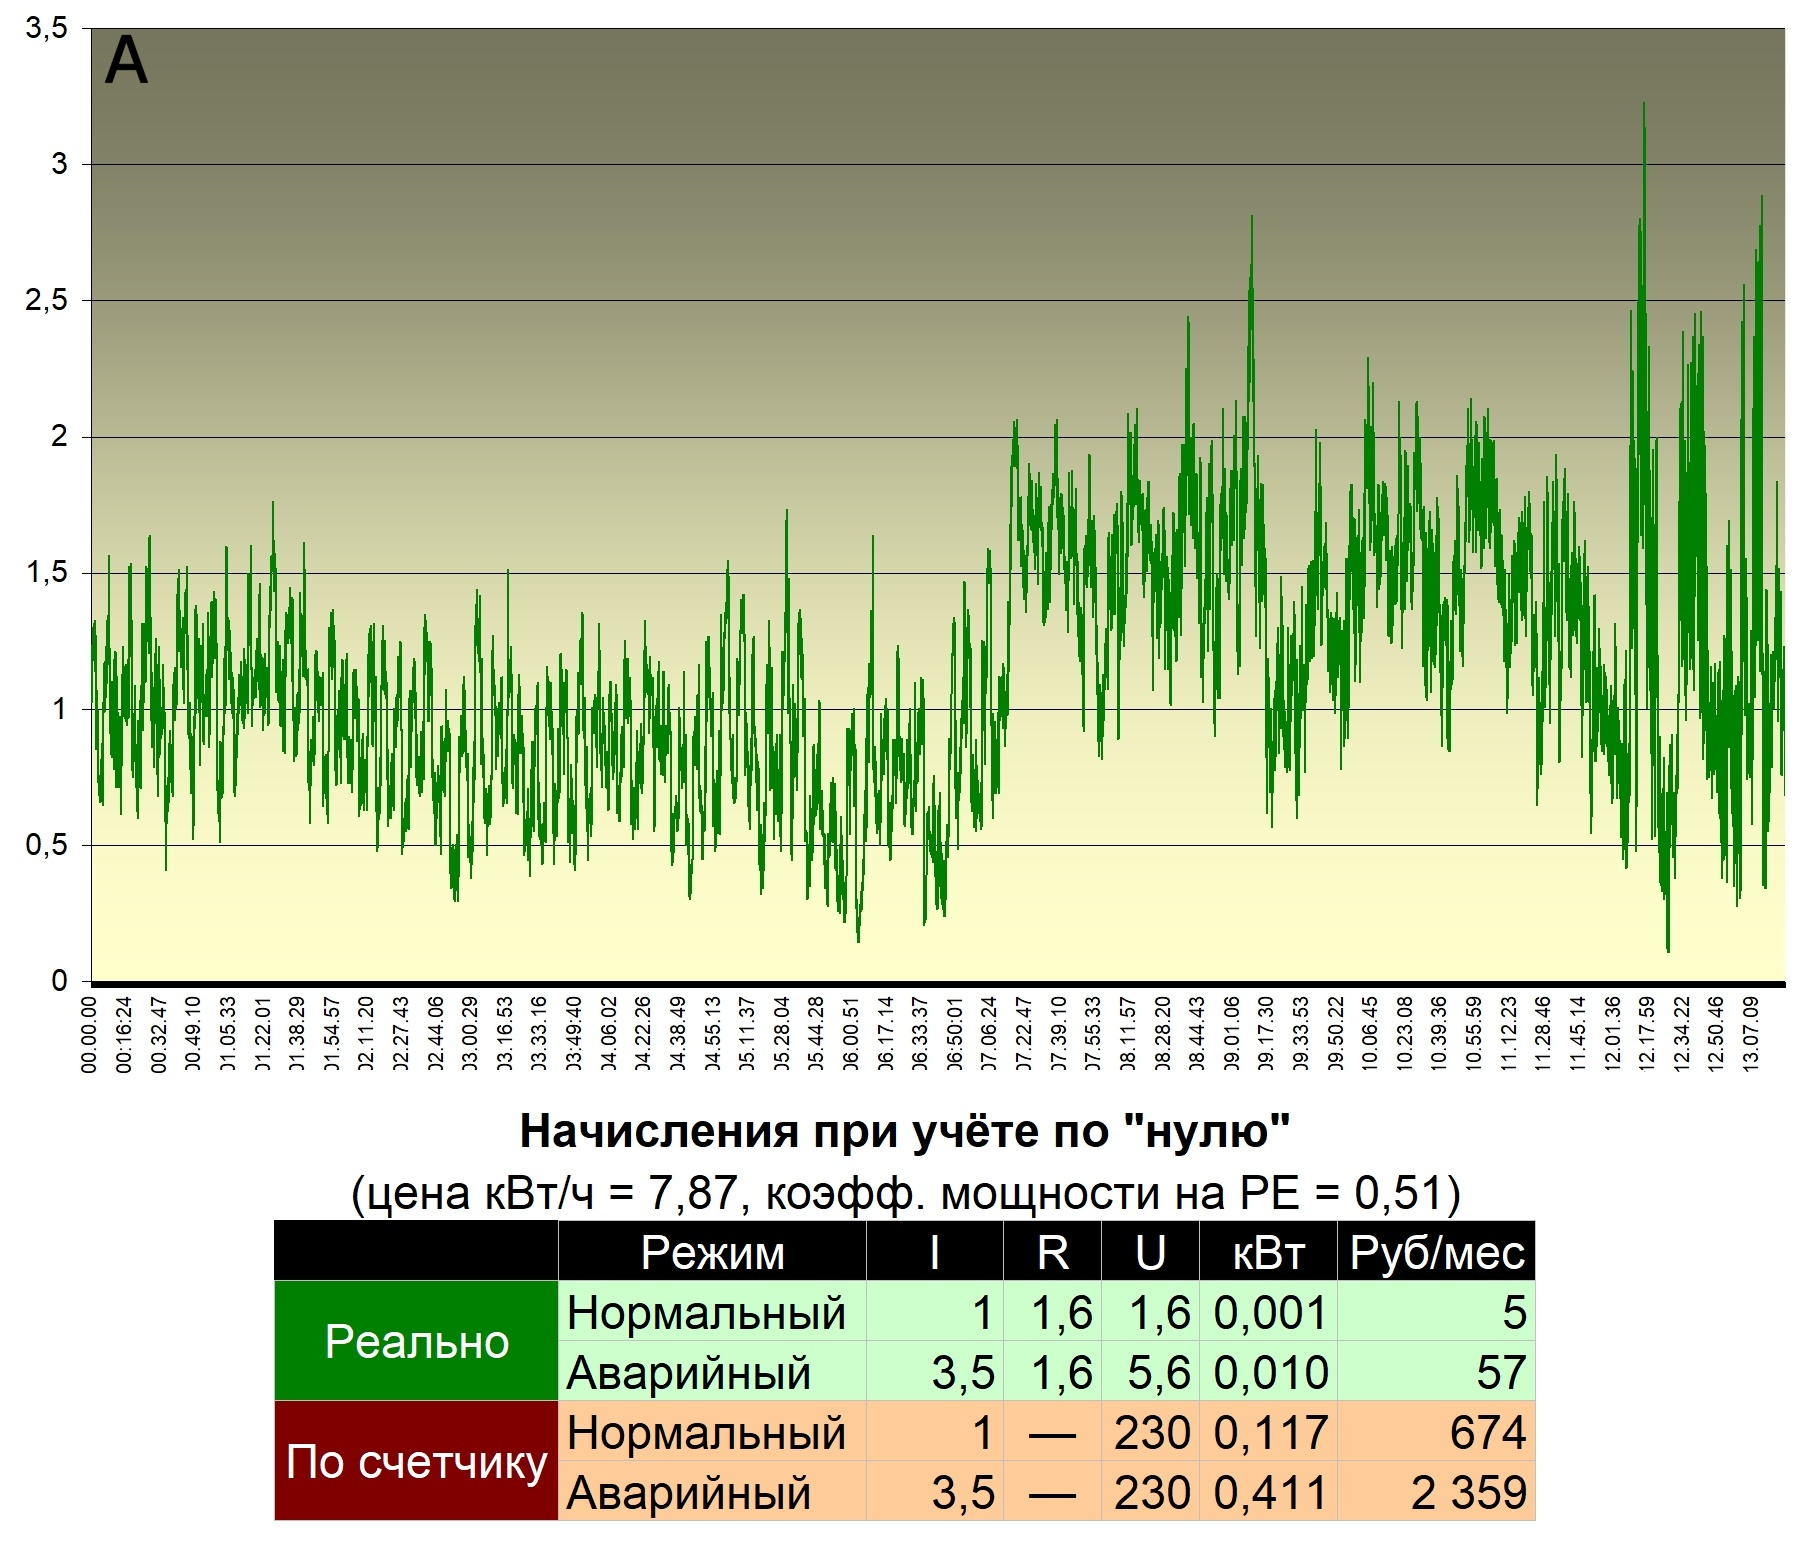This screenshot has width=1804, height=1558.
Task: Click the dark red По счетчику cell
Action: (416, 1462)
